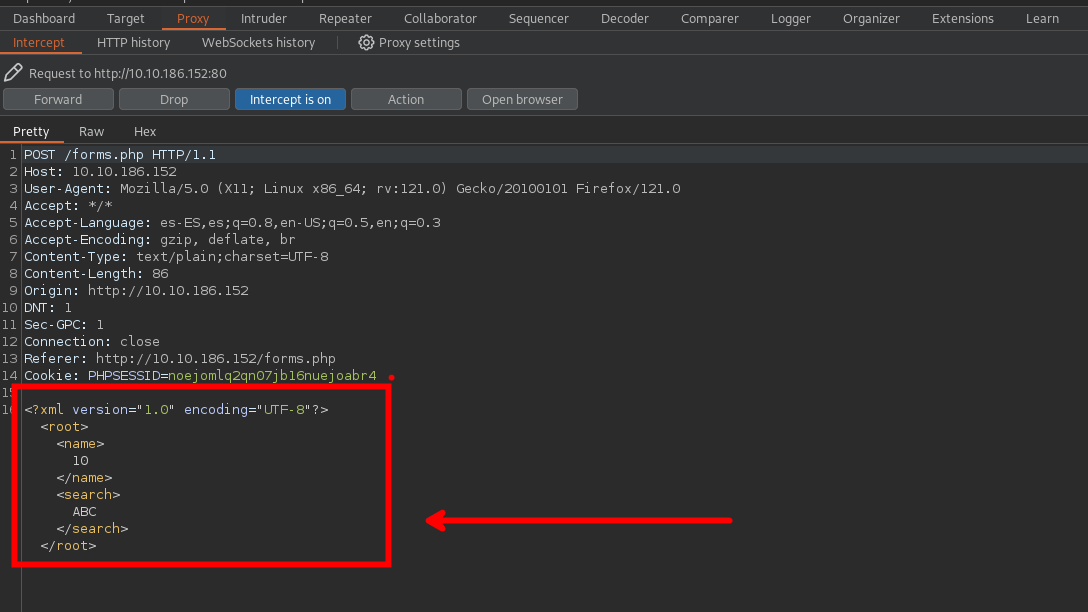
Task: Select the Raw view tab
Action: (x=91, y=132)
